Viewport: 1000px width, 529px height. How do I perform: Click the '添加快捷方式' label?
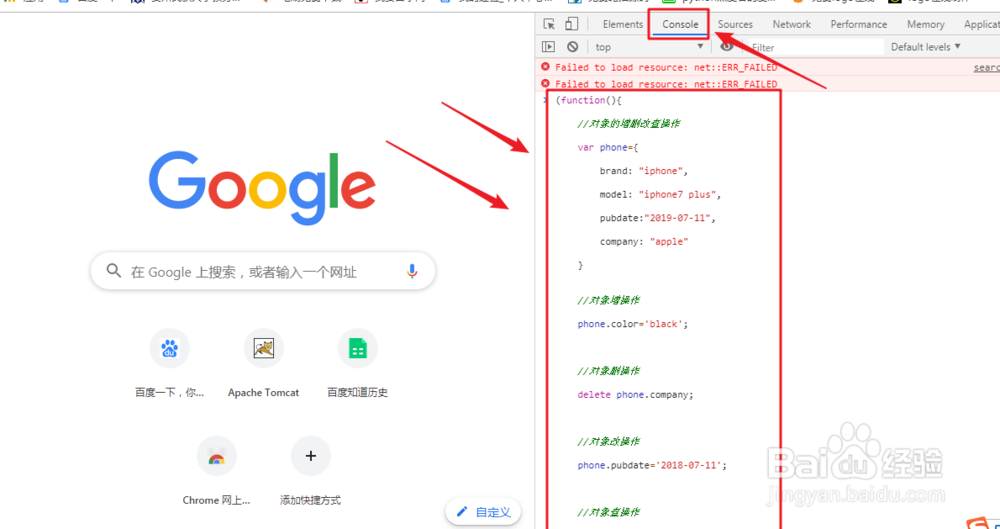[x=311, y=500]
